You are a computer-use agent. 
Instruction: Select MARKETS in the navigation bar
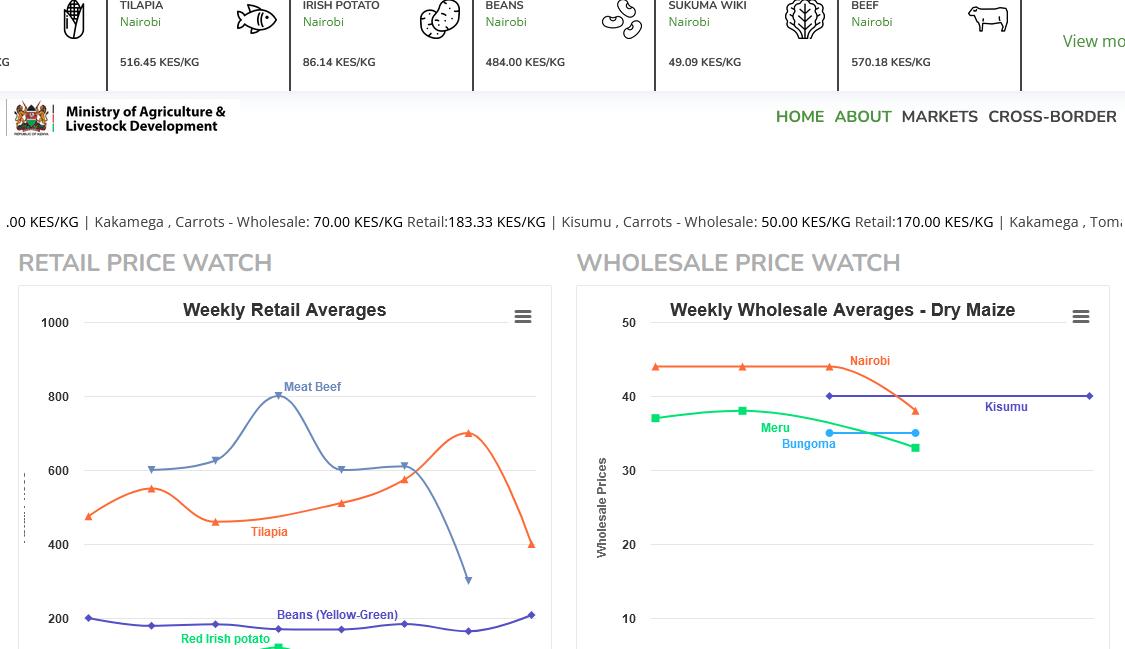[940, 117]
